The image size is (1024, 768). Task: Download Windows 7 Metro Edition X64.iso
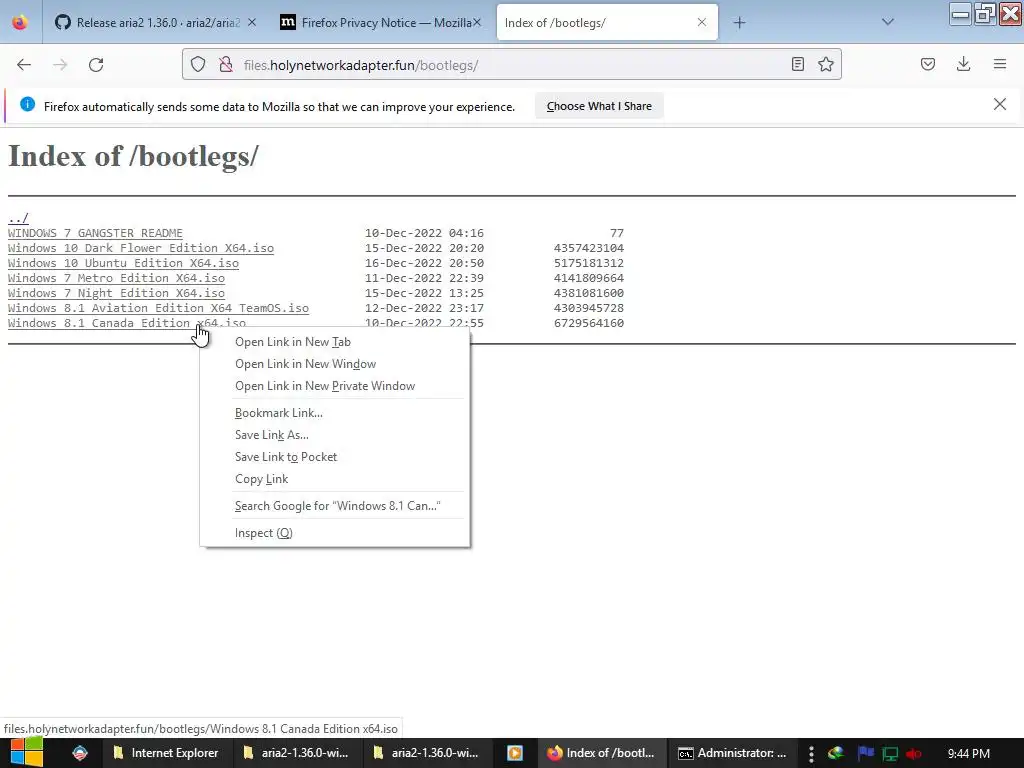pyautogui.click(x=116, y=278)
